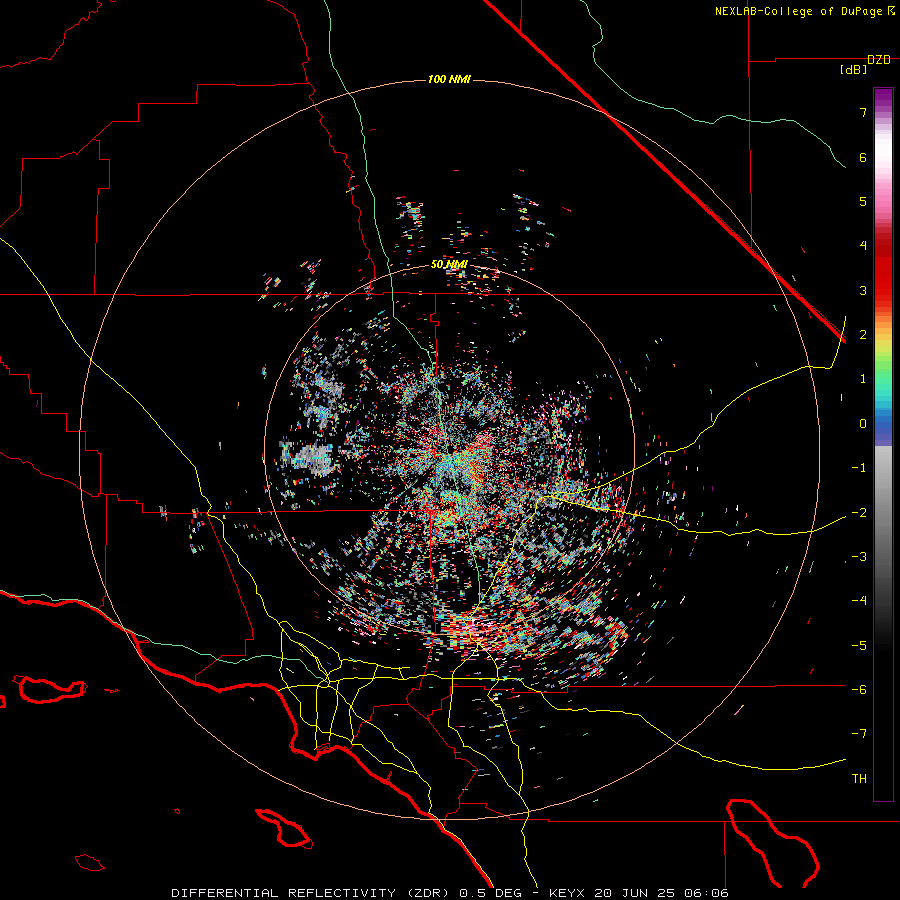Click the TH threshold label on the scale
The height and width of the screenshot is (900, 900).
pos(859,779)
